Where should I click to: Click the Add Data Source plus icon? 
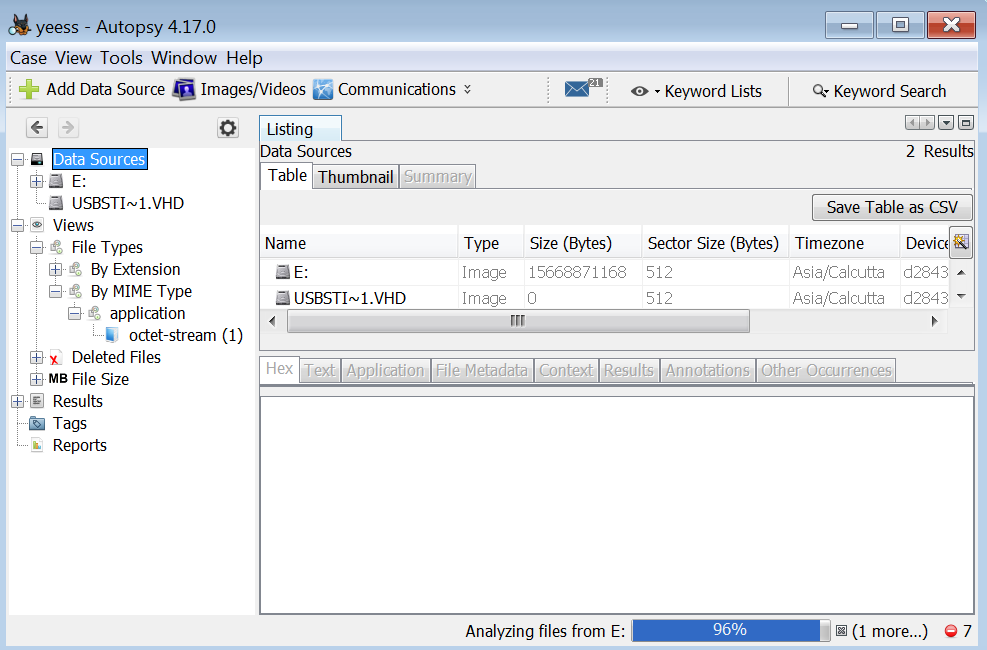click(x=29, y=90)
